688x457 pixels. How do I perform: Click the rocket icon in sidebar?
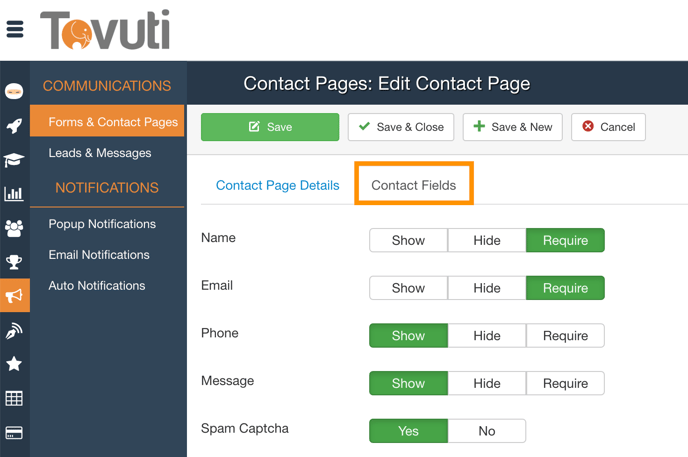point(14,126)
